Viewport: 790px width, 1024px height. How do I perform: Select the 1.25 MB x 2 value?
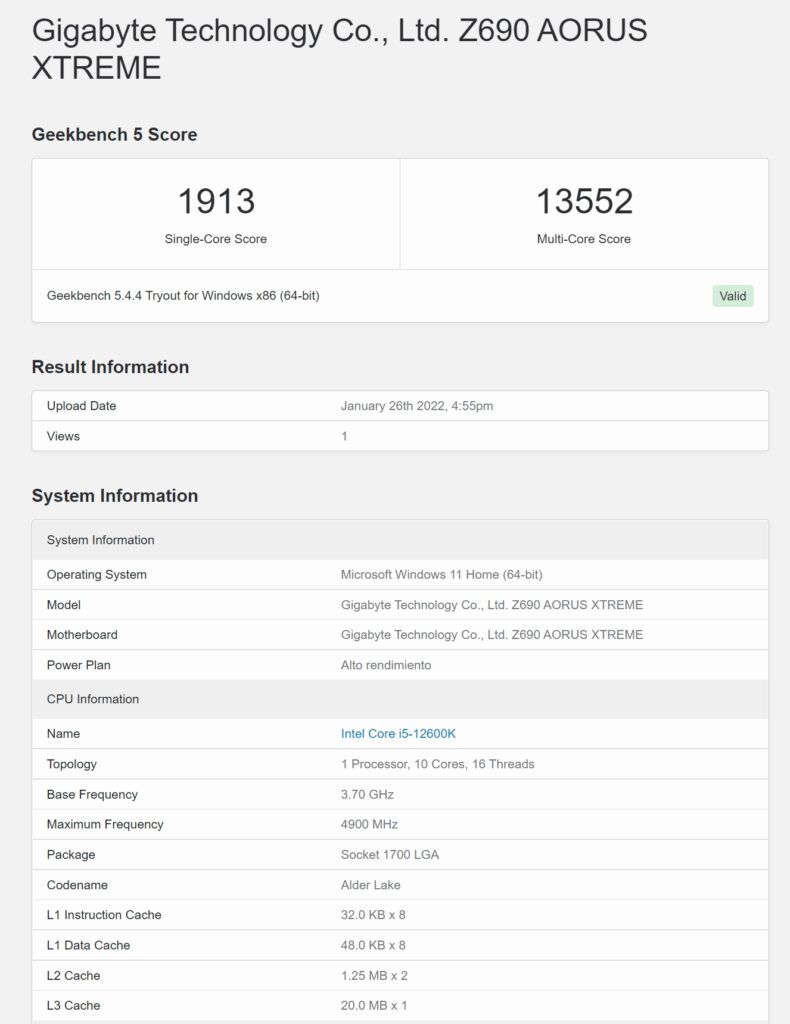coord(374,975)
